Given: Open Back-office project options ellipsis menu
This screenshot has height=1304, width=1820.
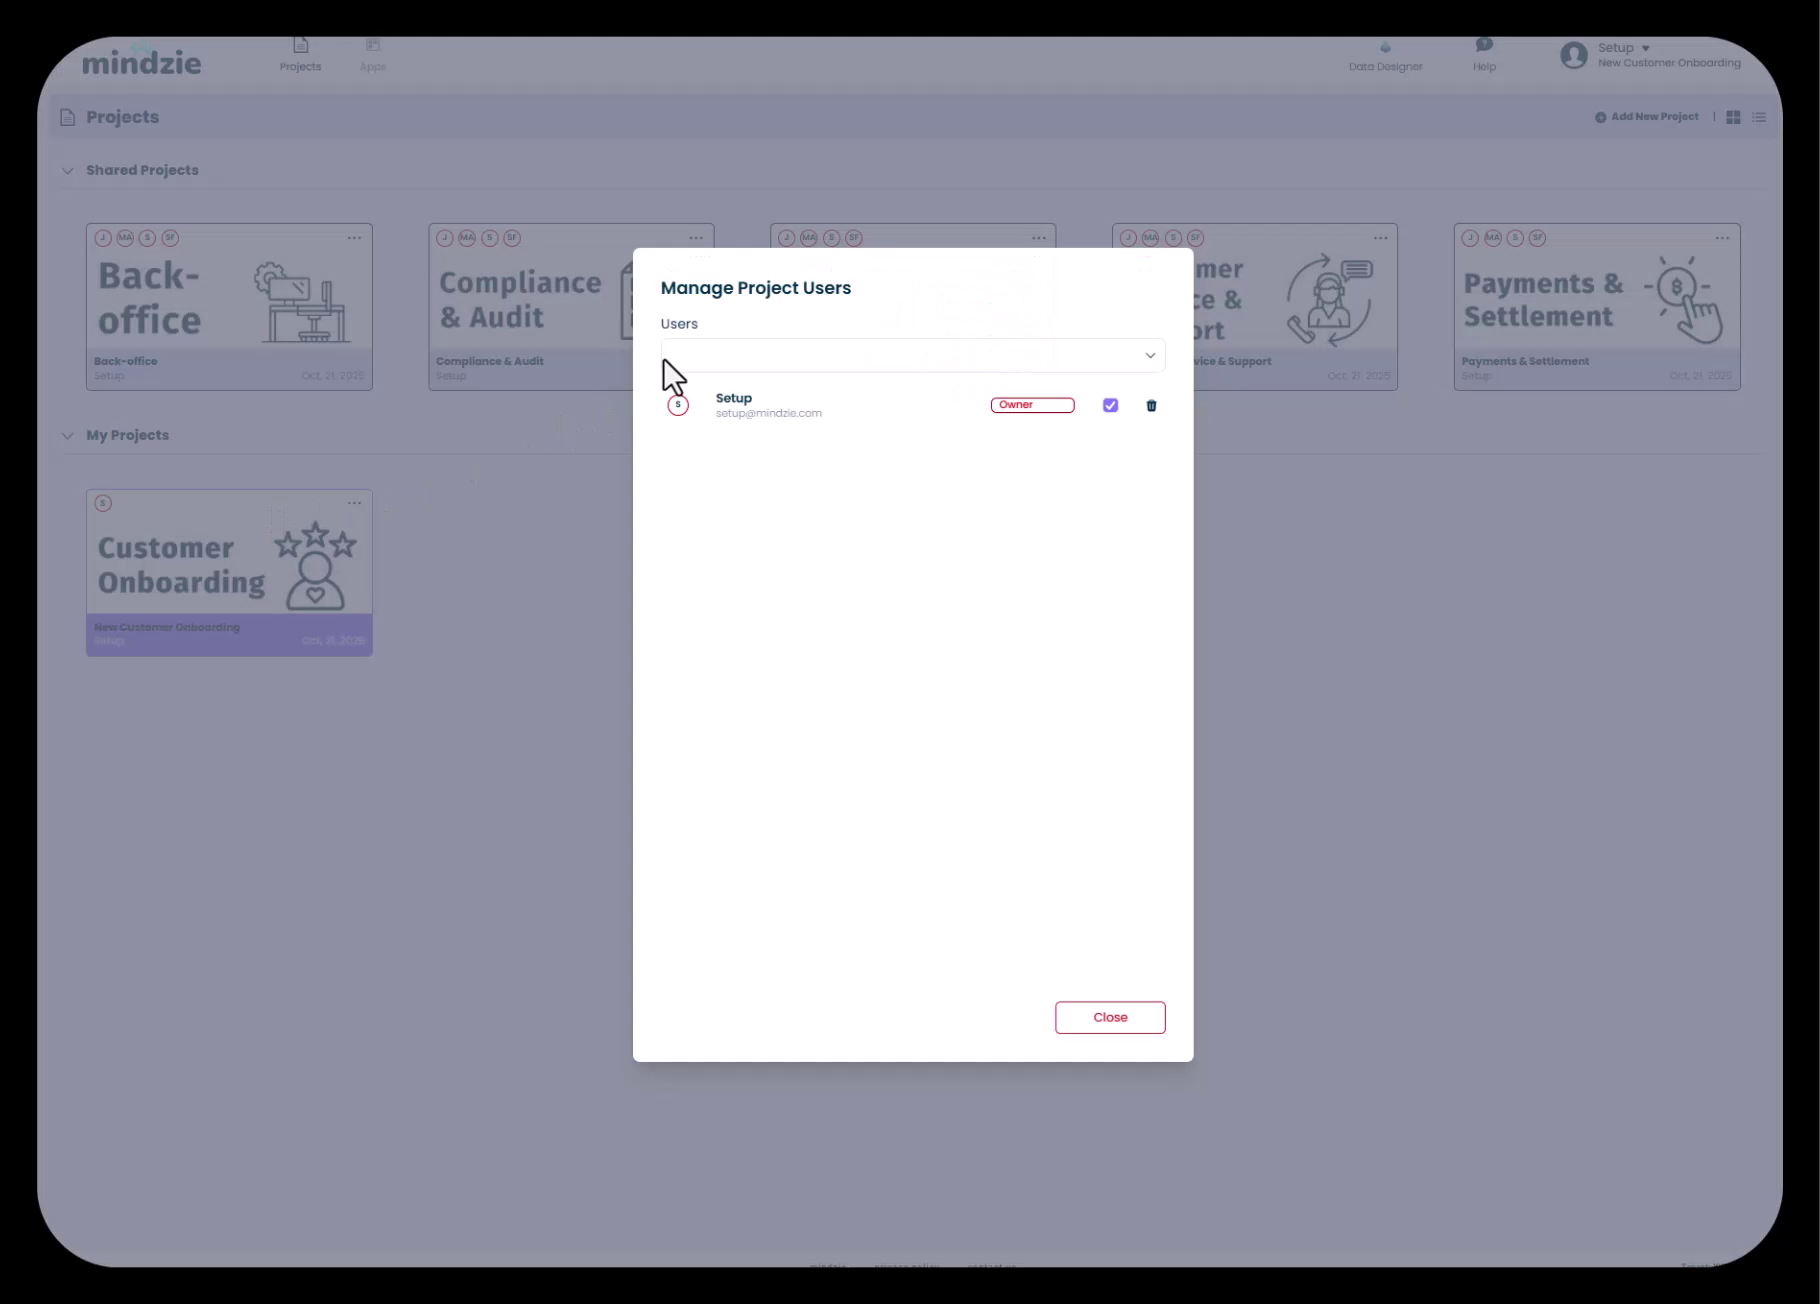Looking at the screenshot, I should click(x=354, y=238).
